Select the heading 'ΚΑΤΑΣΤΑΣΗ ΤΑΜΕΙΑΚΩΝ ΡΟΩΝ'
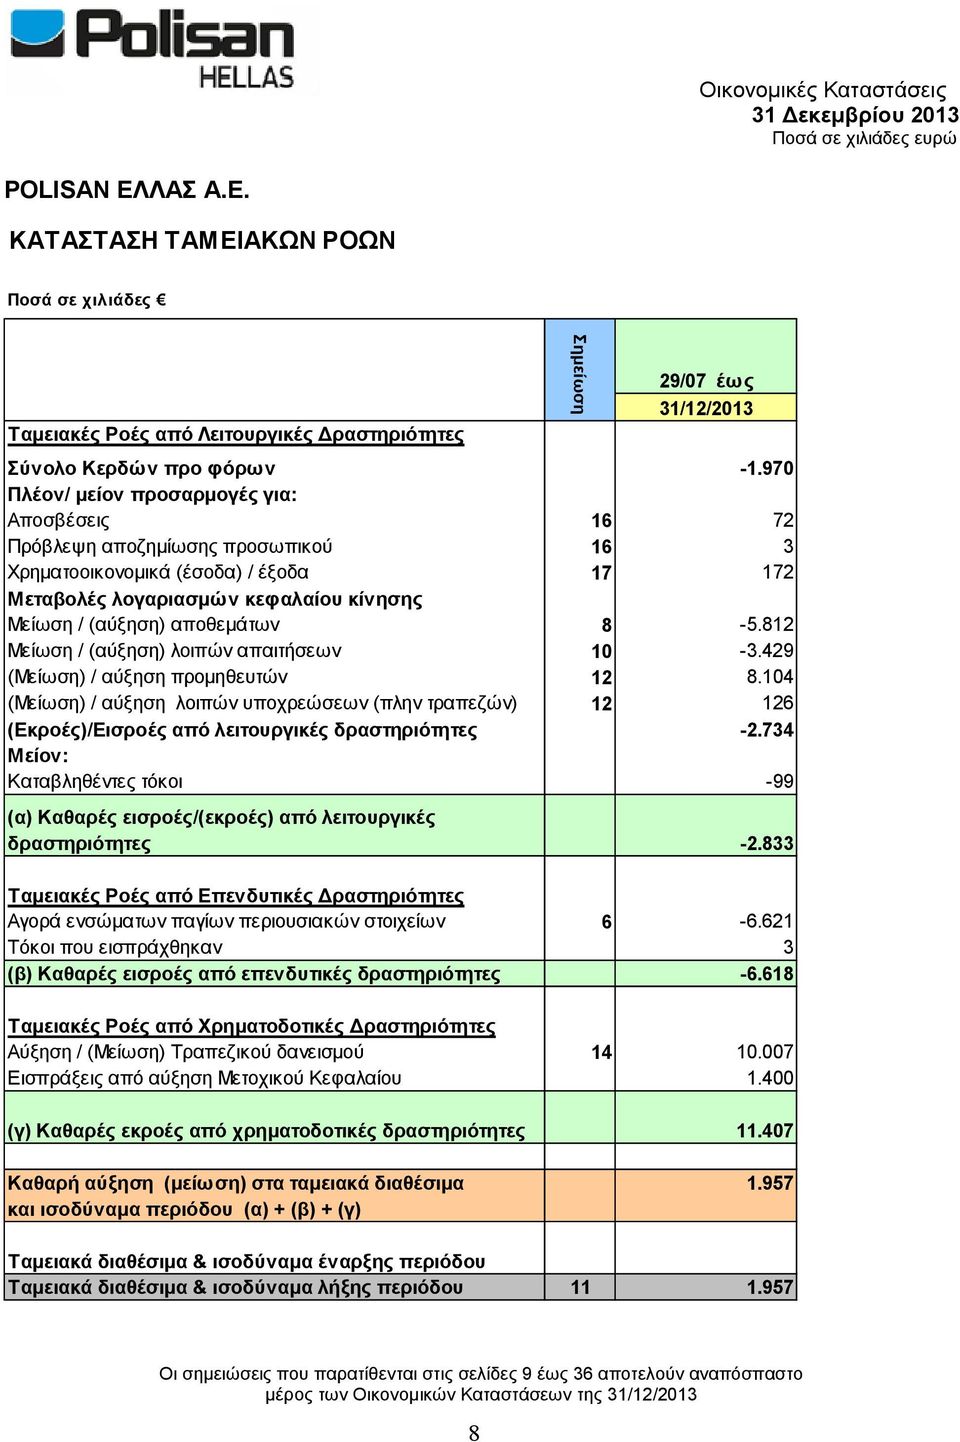Image resolution: width=960 pixels, height=1442 pixels. [202, 240]
